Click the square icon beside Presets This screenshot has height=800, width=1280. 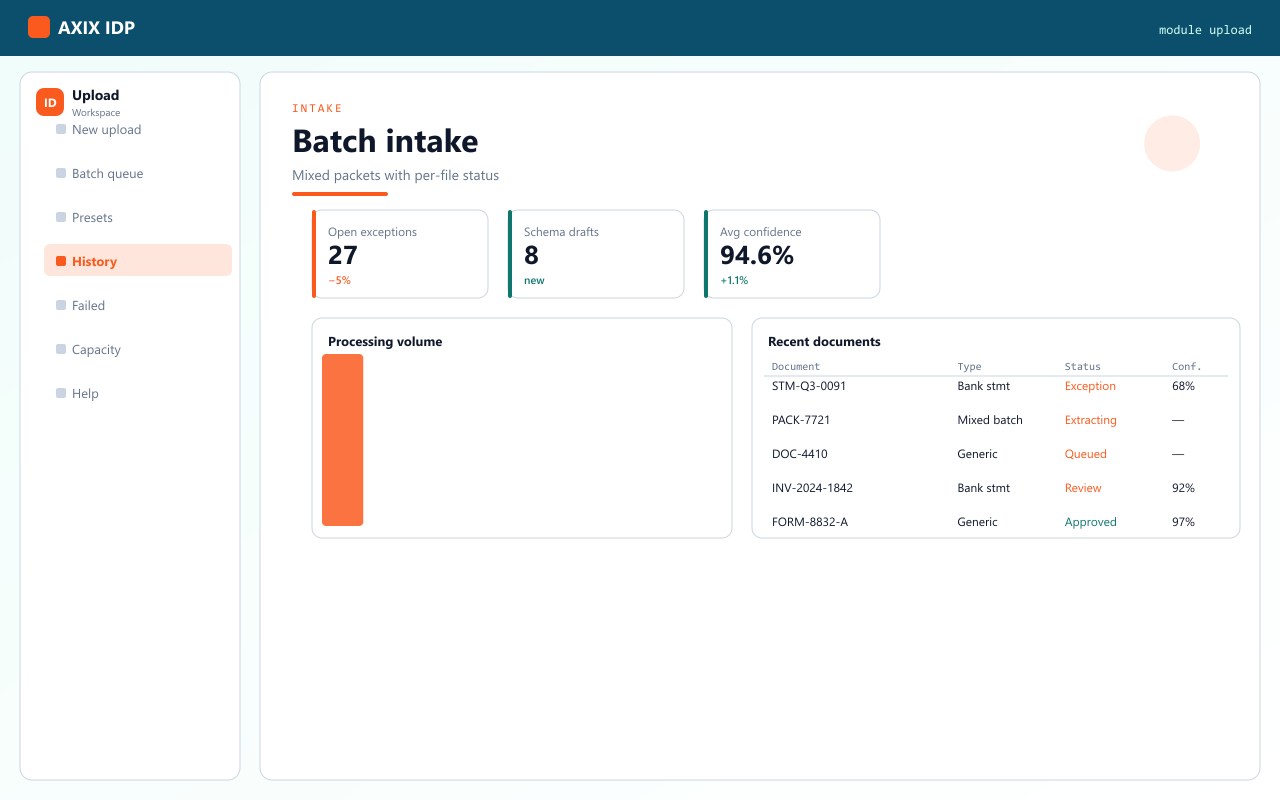tap(61, 217)
